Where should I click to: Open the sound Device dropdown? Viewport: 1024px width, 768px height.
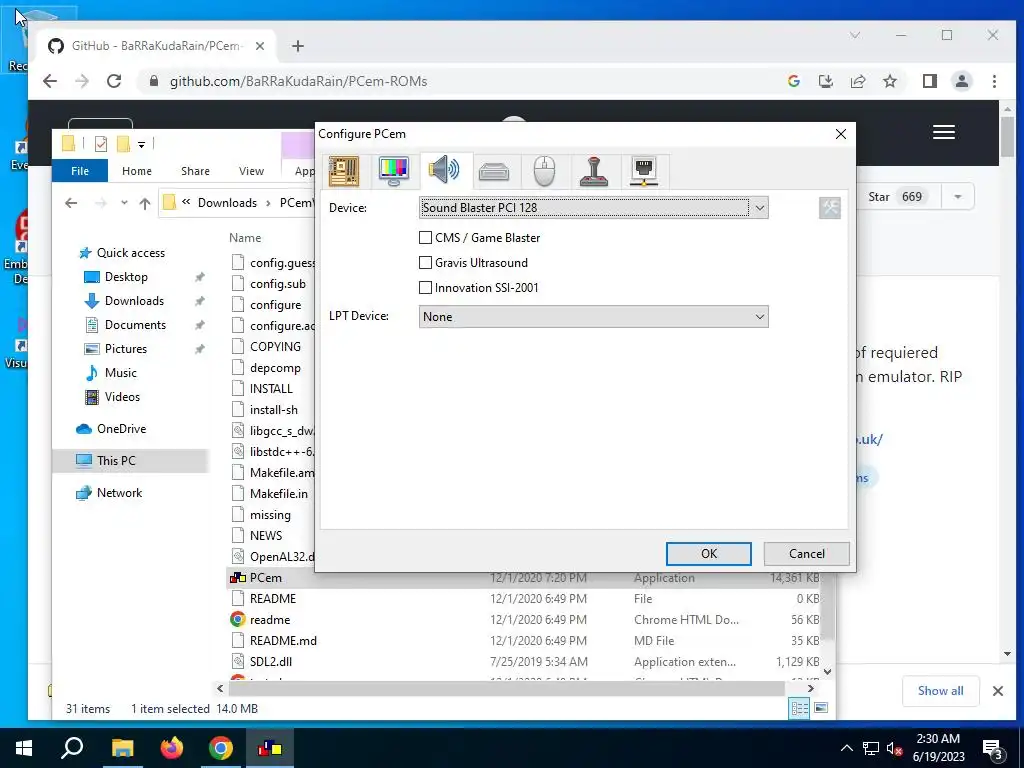pyautogui.click(x=593, y=208)
